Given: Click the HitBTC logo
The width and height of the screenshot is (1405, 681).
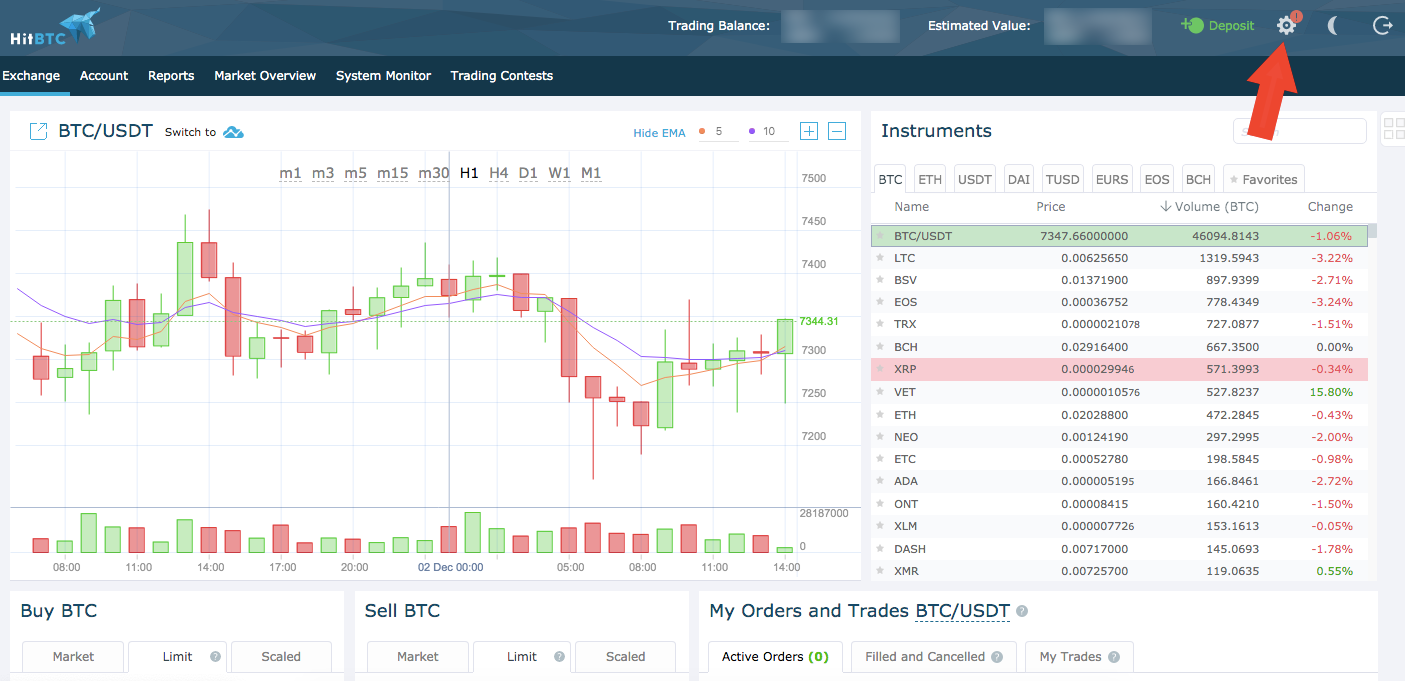Looking at the screenshot, I should [55, 27].
